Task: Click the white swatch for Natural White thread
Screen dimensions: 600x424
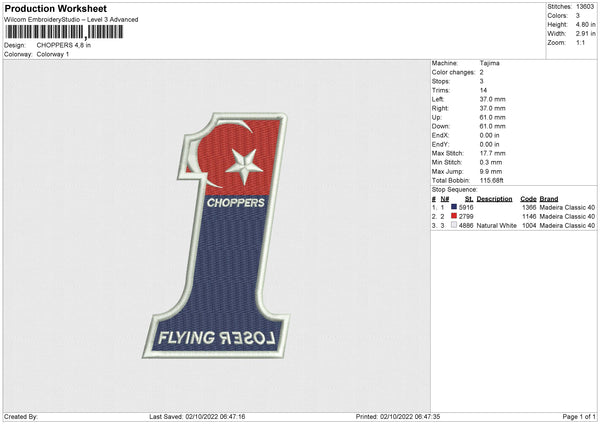Action: point(454,226)
